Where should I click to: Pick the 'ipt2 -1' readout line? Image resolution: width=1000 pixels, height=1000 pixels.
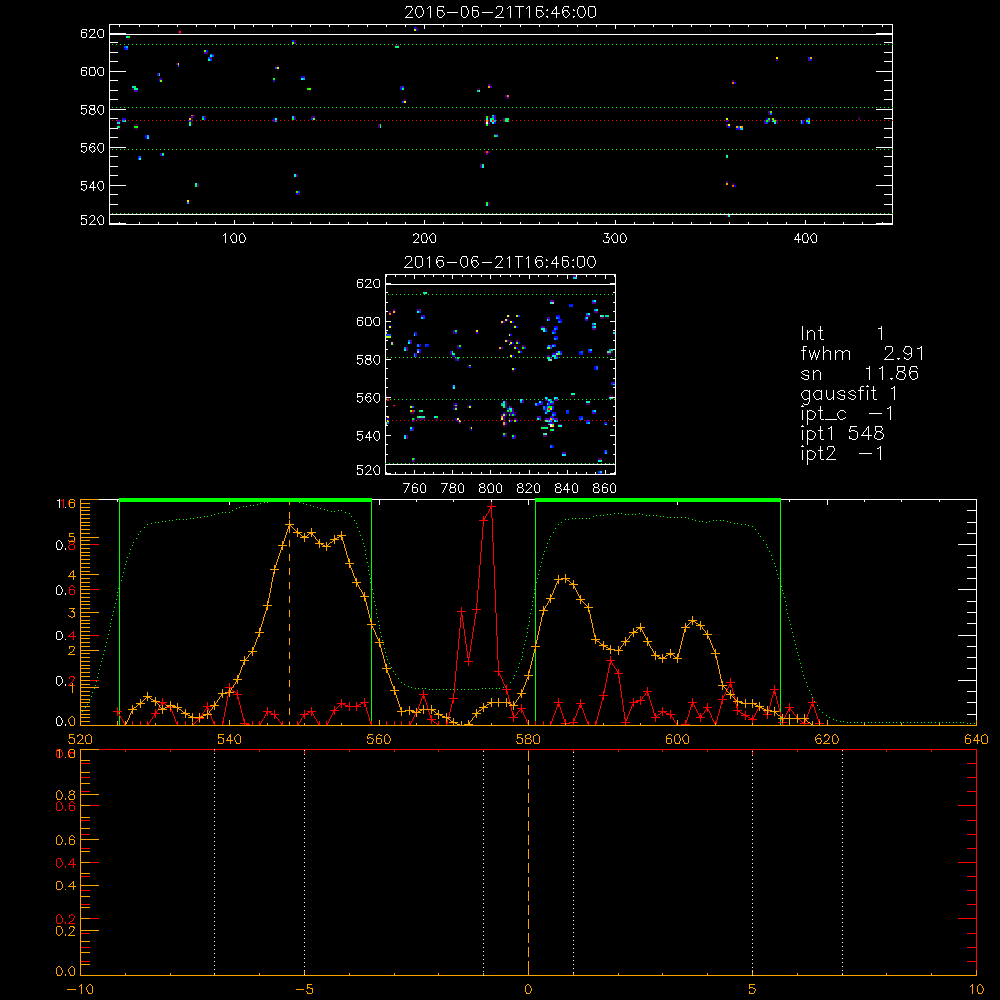(x=842, y=453)
